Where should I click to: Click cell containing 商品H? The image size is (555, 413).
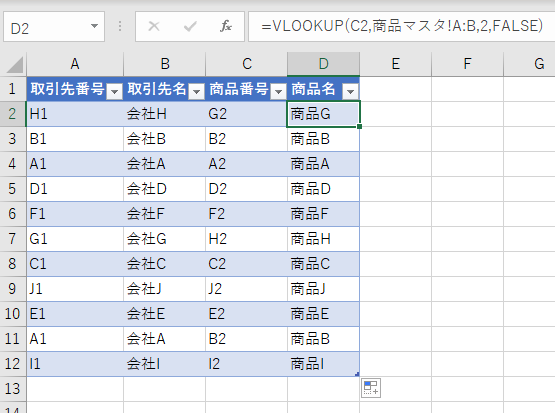pos(324,239)
